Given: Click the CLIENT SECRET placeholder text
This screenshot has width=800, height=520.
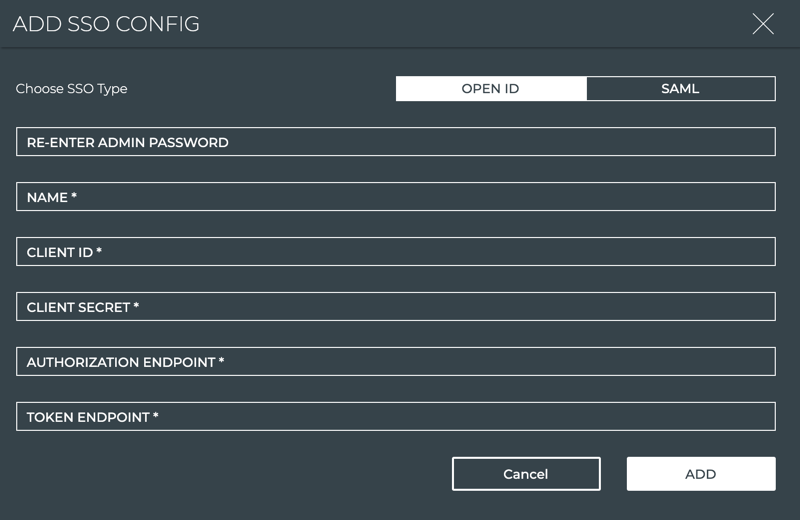Looking at the screenshot, I should 78,307.
